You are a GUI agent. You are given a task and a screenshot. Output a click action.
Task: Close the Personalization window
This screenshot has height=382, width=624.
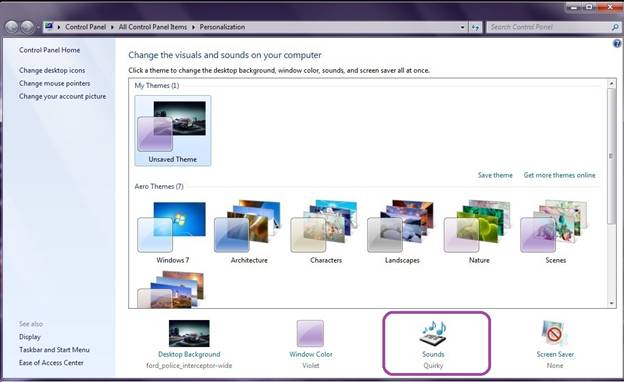(609, 7)
